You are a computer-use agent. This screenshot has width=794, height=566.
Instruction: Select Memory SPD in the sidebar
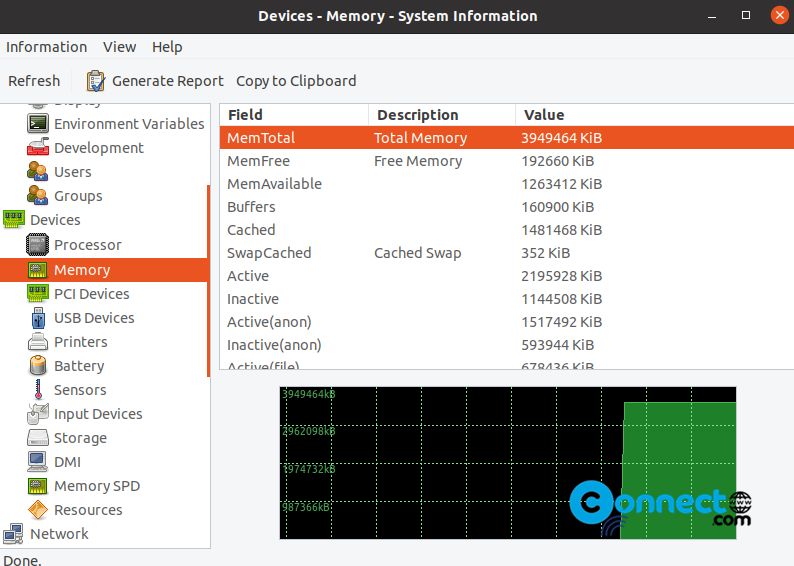click(97, 486)
